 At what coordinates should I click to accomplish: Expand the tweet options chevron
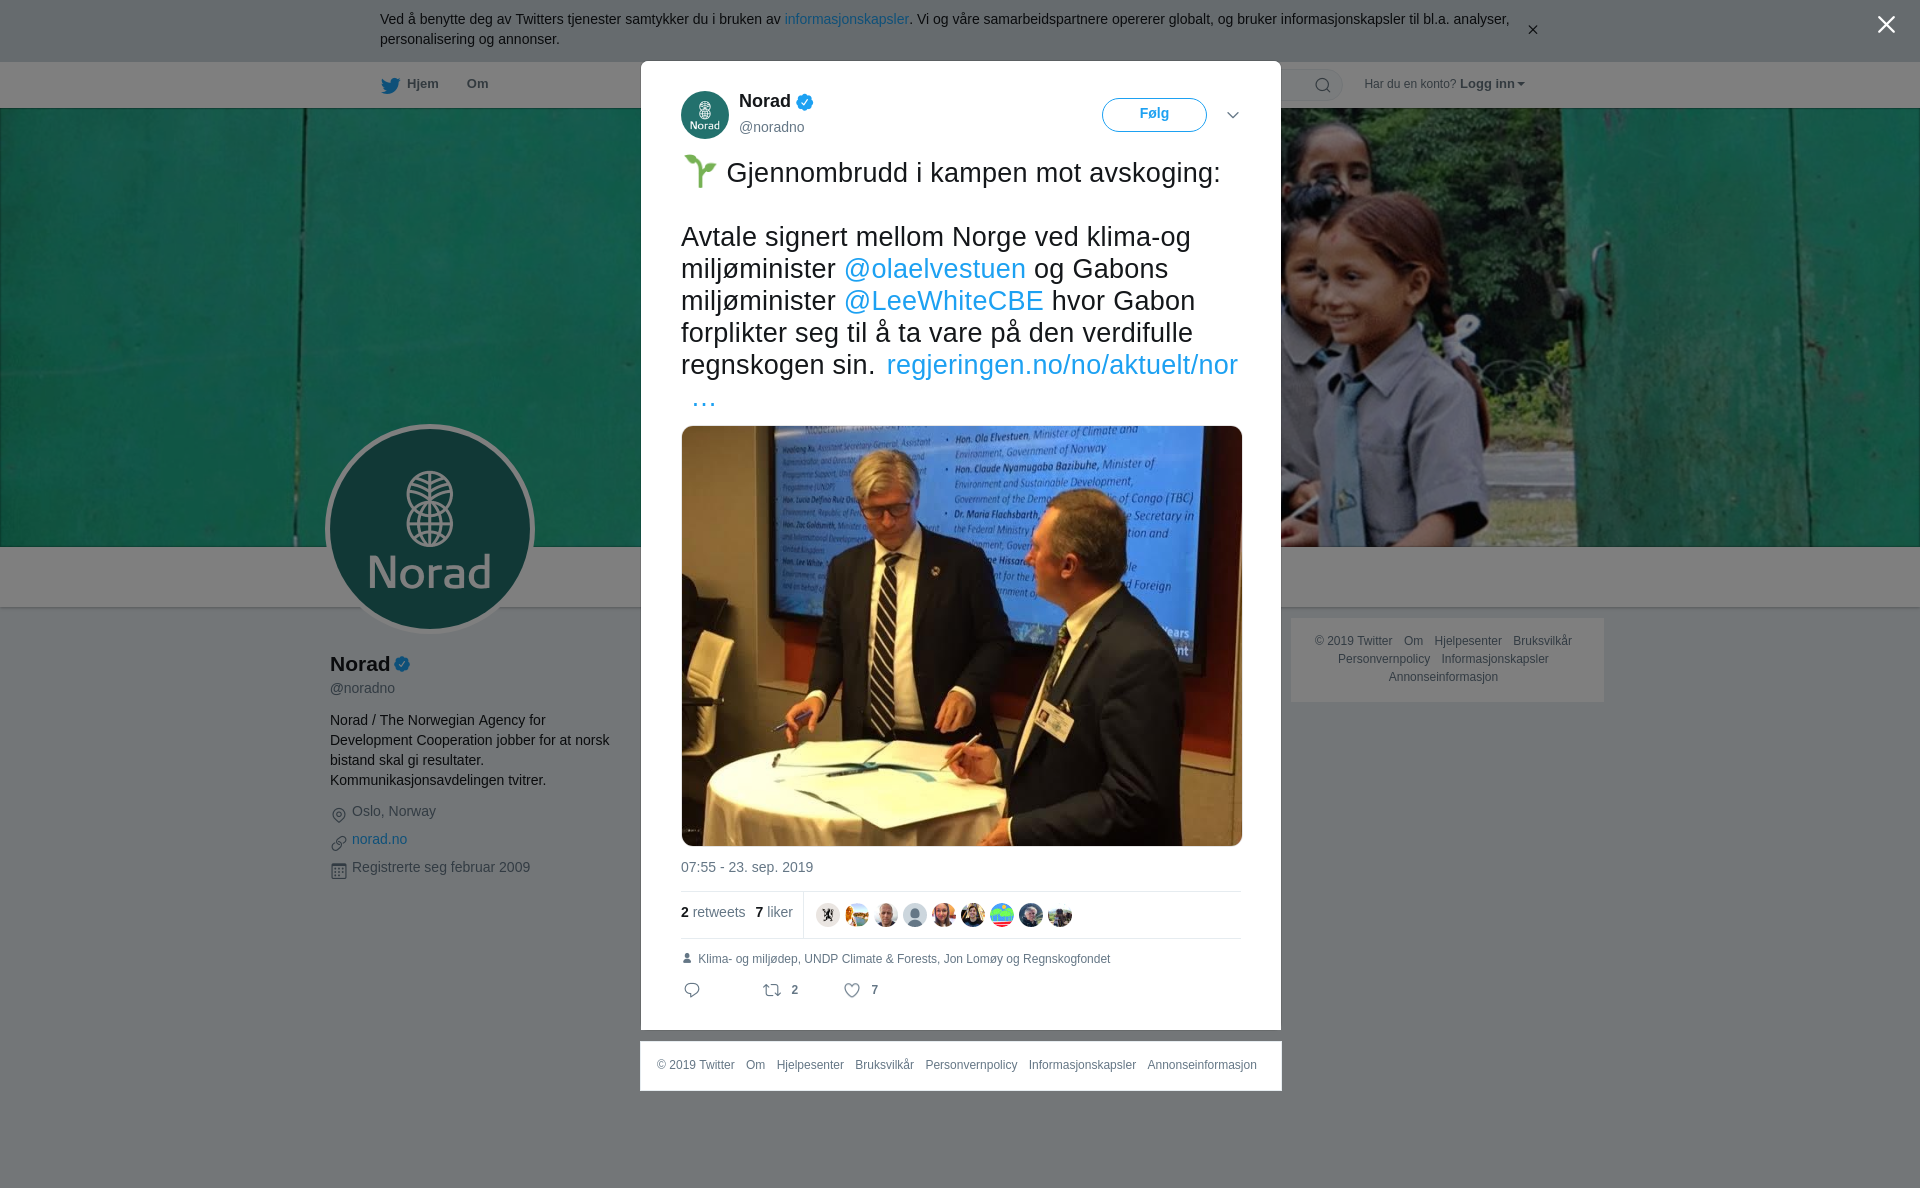tap(1233, 115)
